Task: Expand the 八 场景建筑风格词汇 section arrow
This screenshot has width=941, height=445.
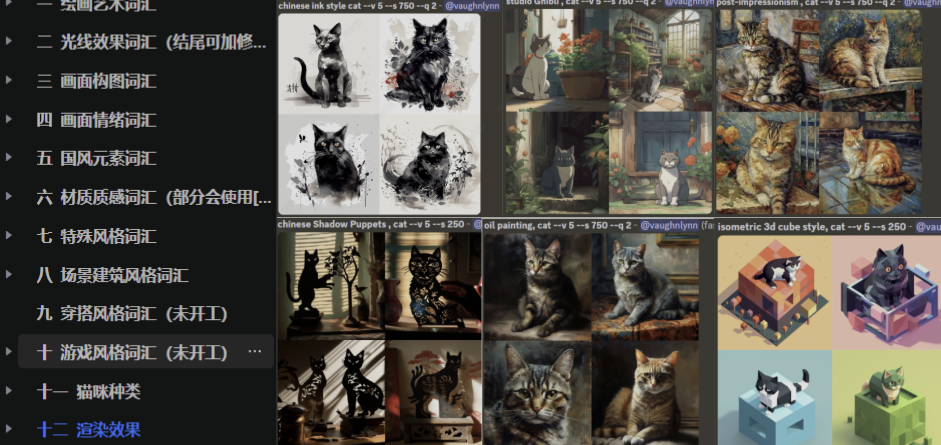Action: pyautogui.click(x=8, y=275)
